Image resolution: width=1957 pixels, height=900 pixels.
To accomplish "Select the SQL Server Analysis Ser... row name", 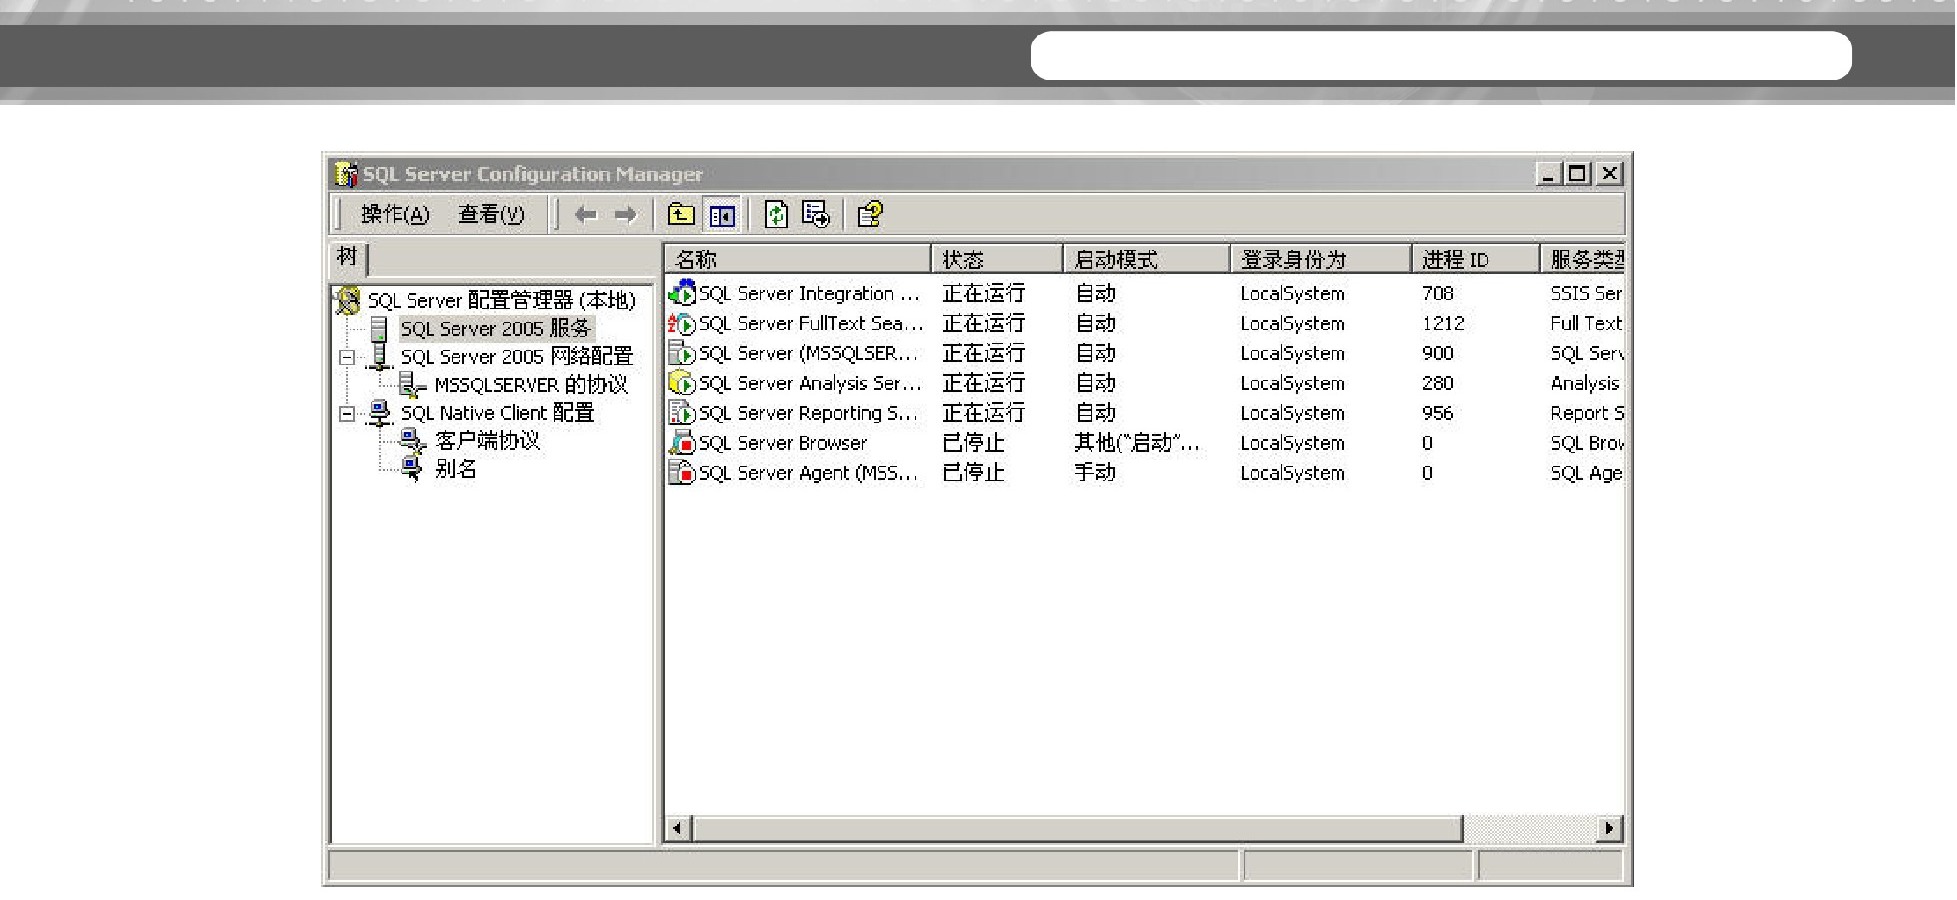I will click(x=810, y=383).
